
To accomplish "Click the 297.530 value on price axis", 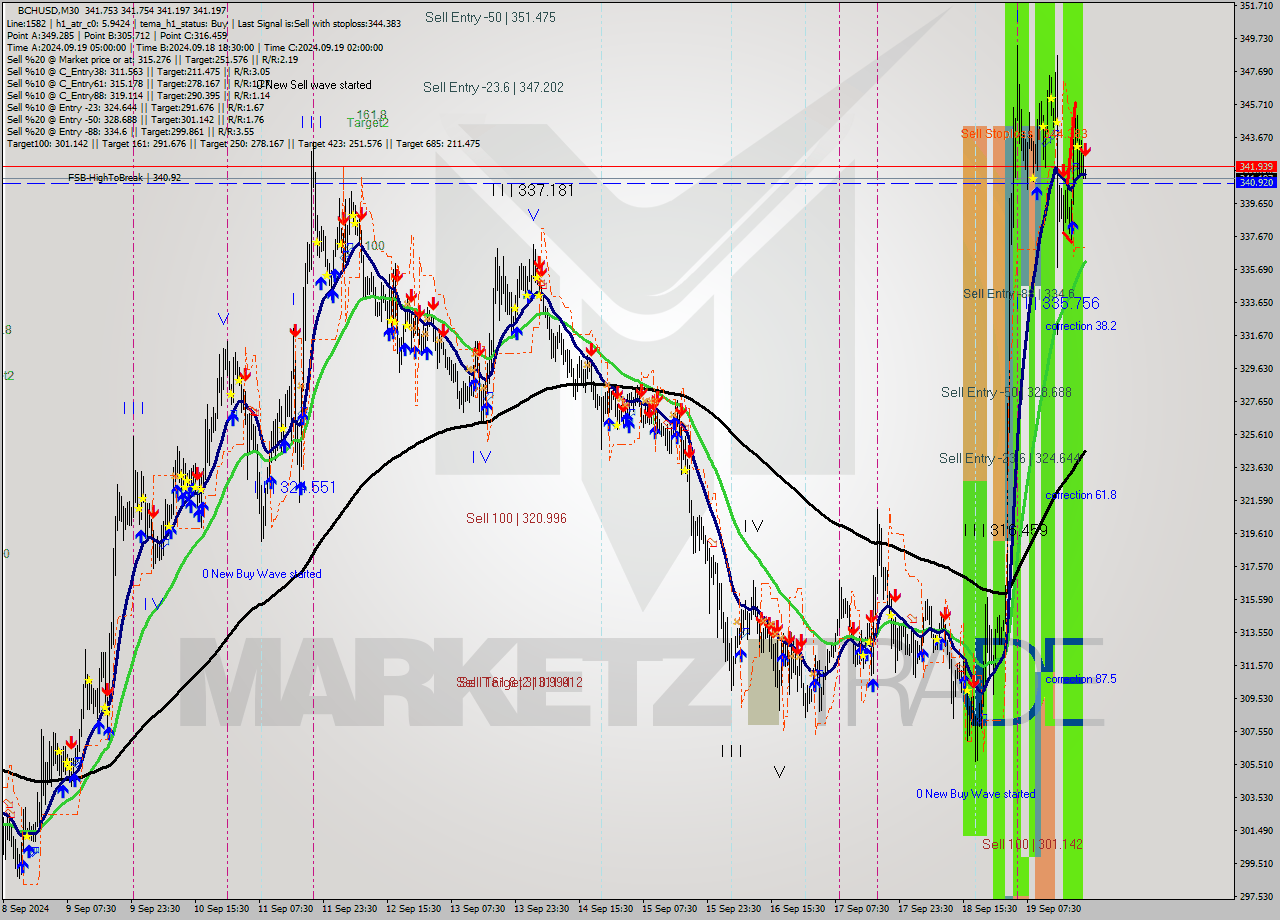I will tap(1256, 896).
